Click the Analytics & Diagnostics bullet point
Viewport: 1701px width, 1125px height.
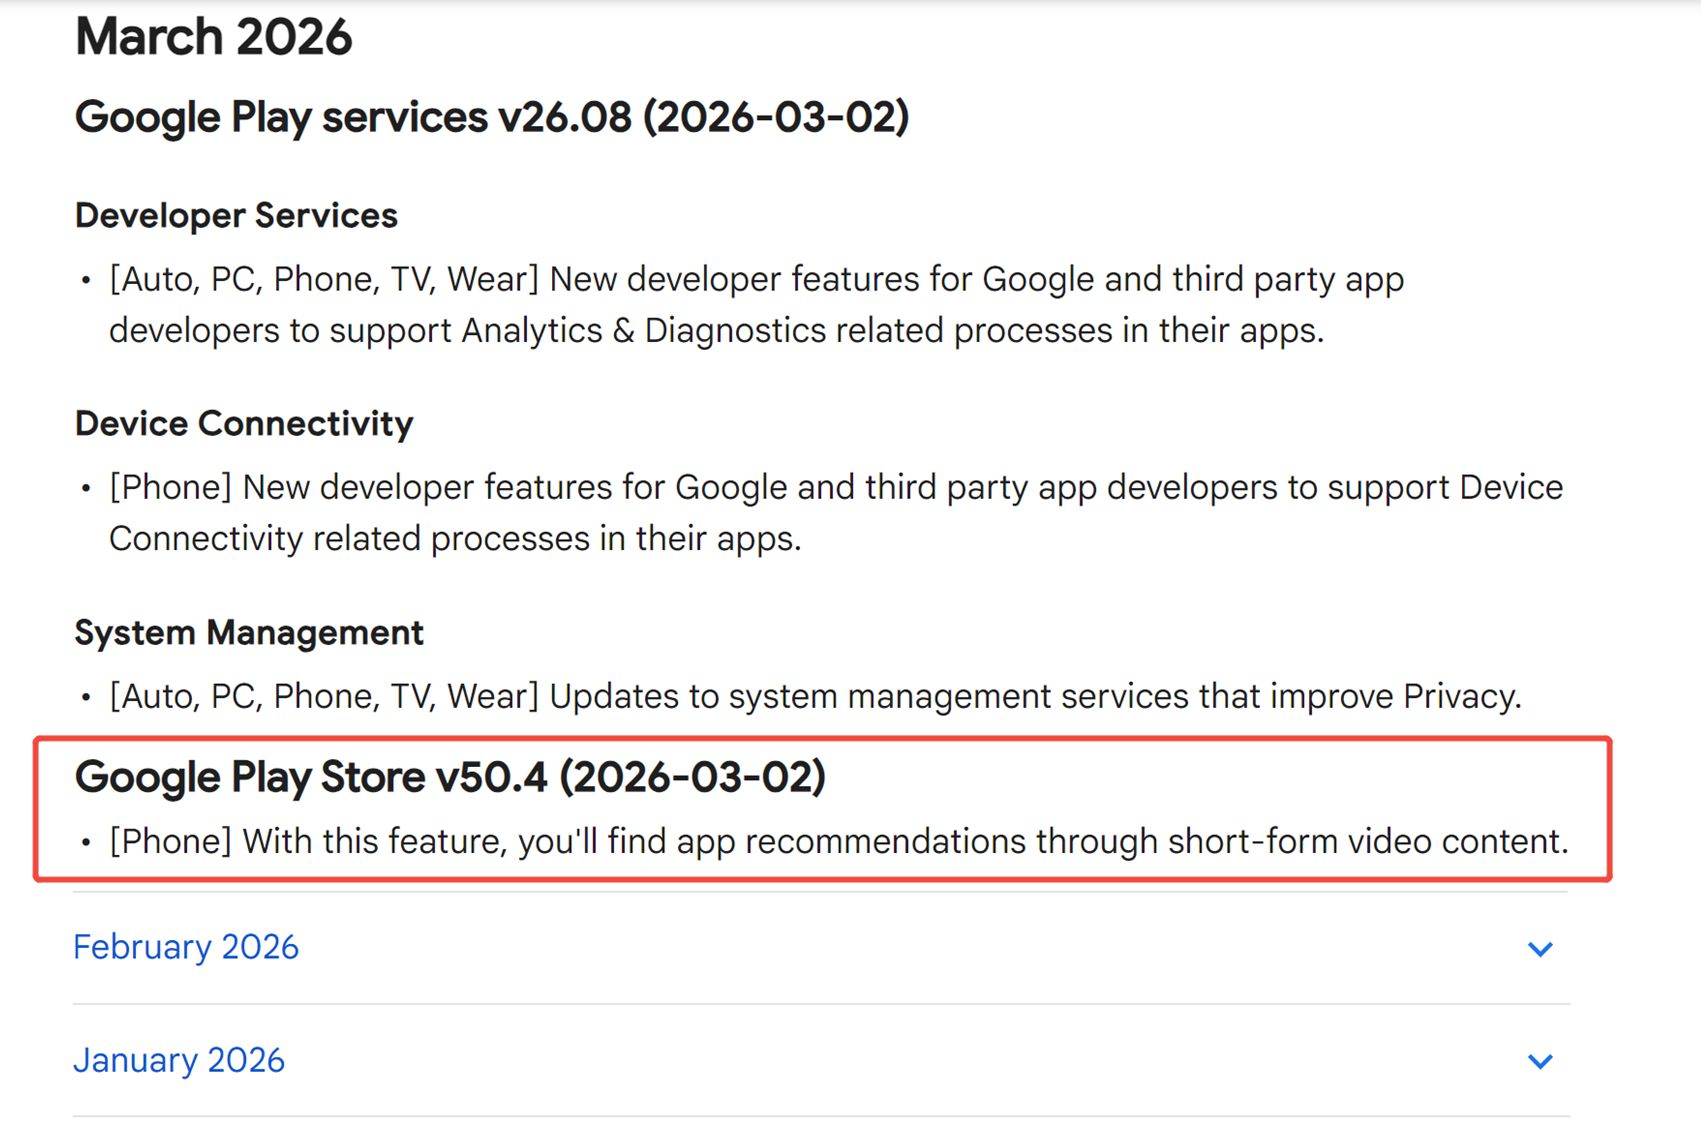(x=755, y=303)
